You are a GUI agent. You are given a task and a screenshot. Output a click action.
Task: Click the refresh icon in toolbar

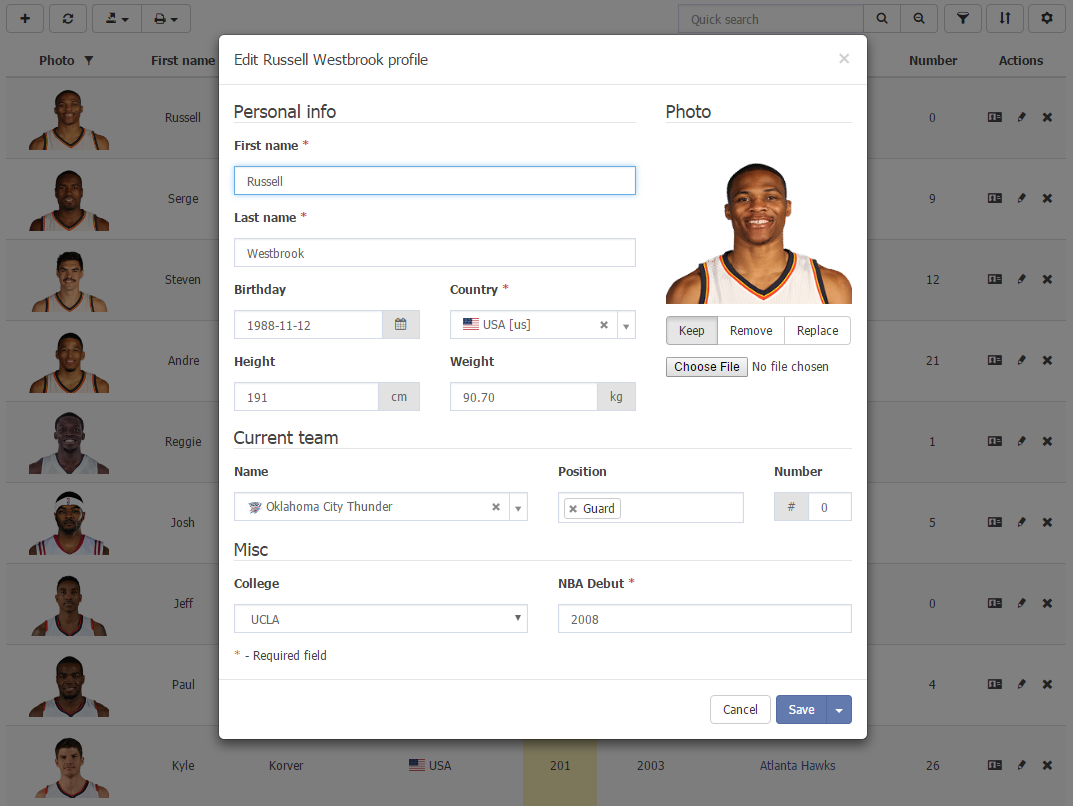pyautogui.click(x=67, y=19)
